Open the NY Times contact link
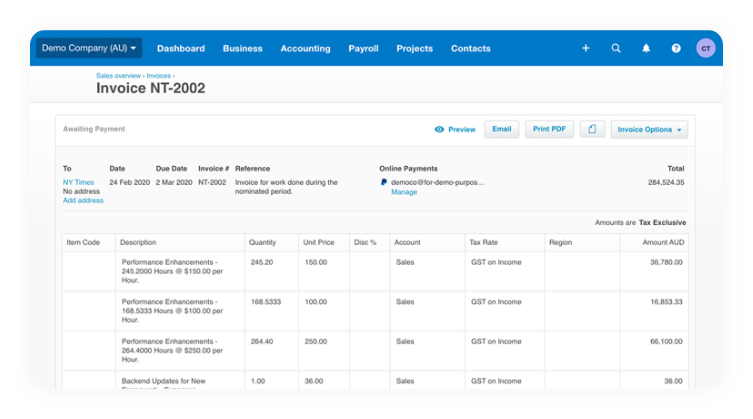Viewport: 753px width, 419px height. point(78,182)
